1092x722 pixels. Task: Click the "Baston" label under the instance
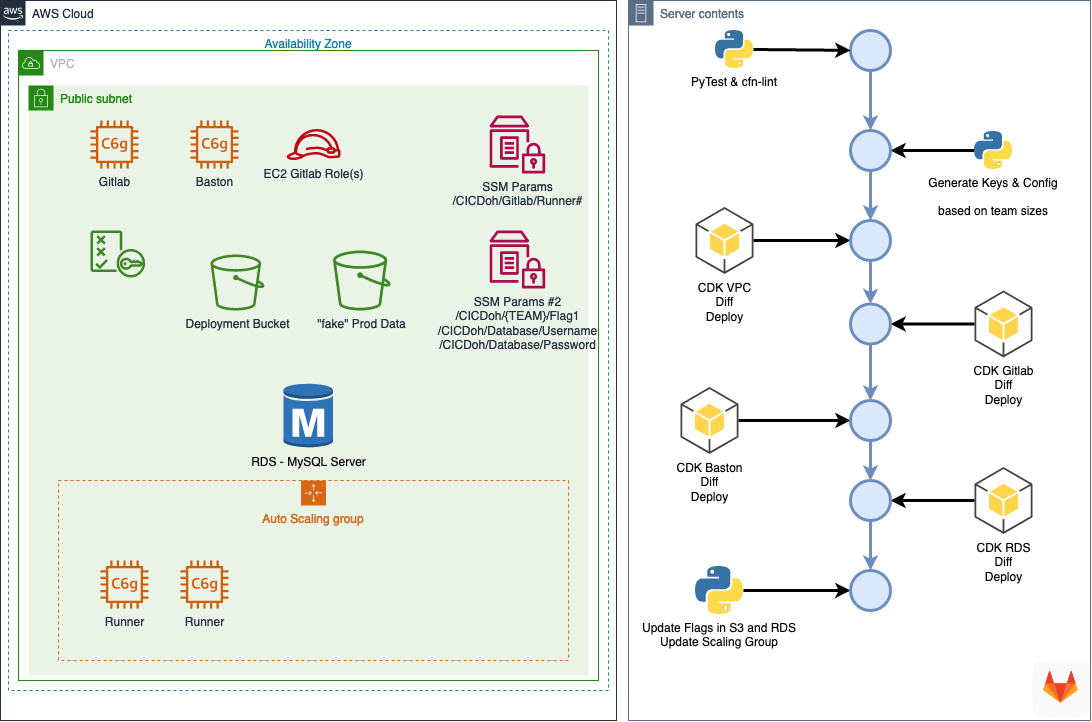coord(214,182)
